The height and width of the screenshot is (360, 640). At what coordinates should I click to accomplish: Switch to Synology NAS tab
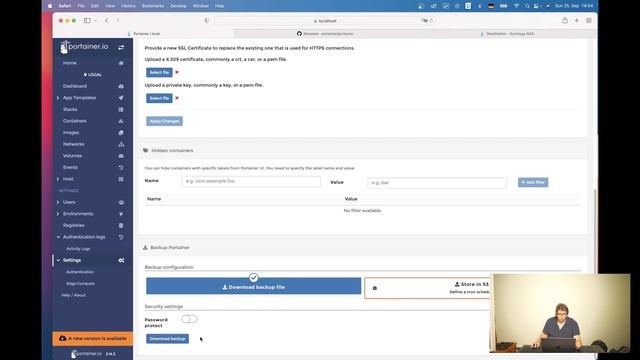[x=507, y=33]
